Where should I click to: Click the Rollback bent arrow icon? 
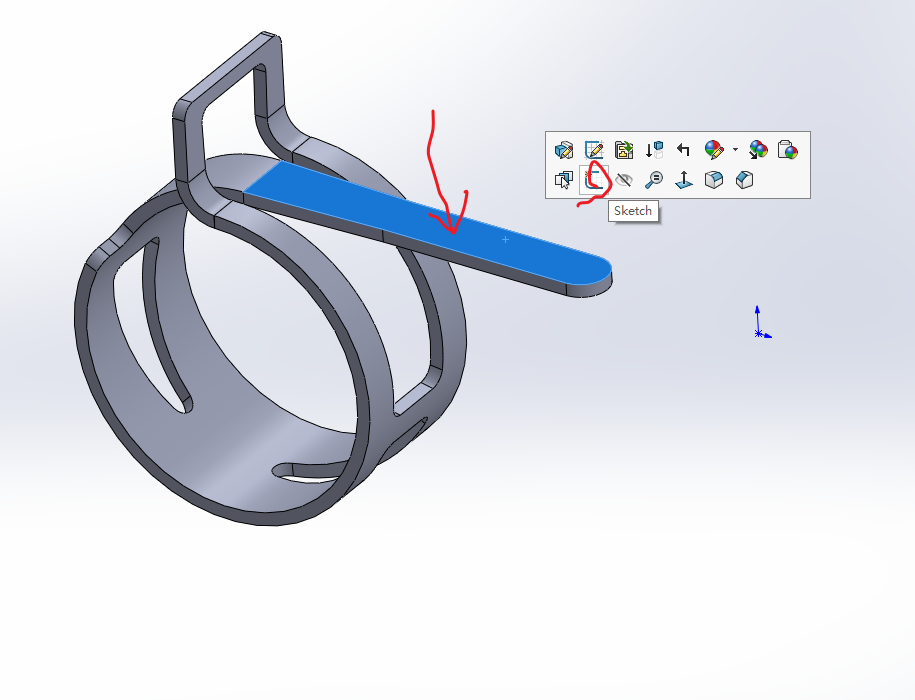pos(683,150)
